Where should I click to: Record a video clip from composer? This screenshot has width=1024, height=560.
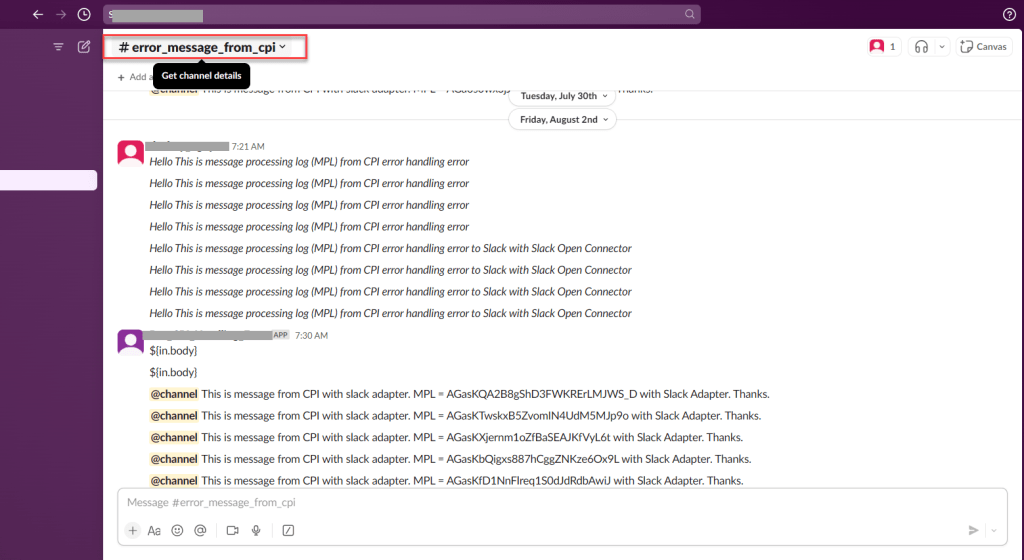pyautogui.click(x=232, y=530)
